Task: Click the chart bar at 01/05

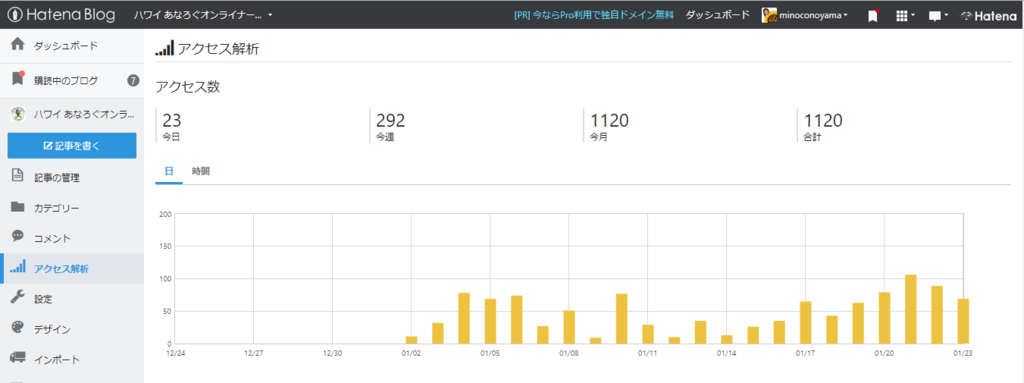Action: tap(490, 321)
